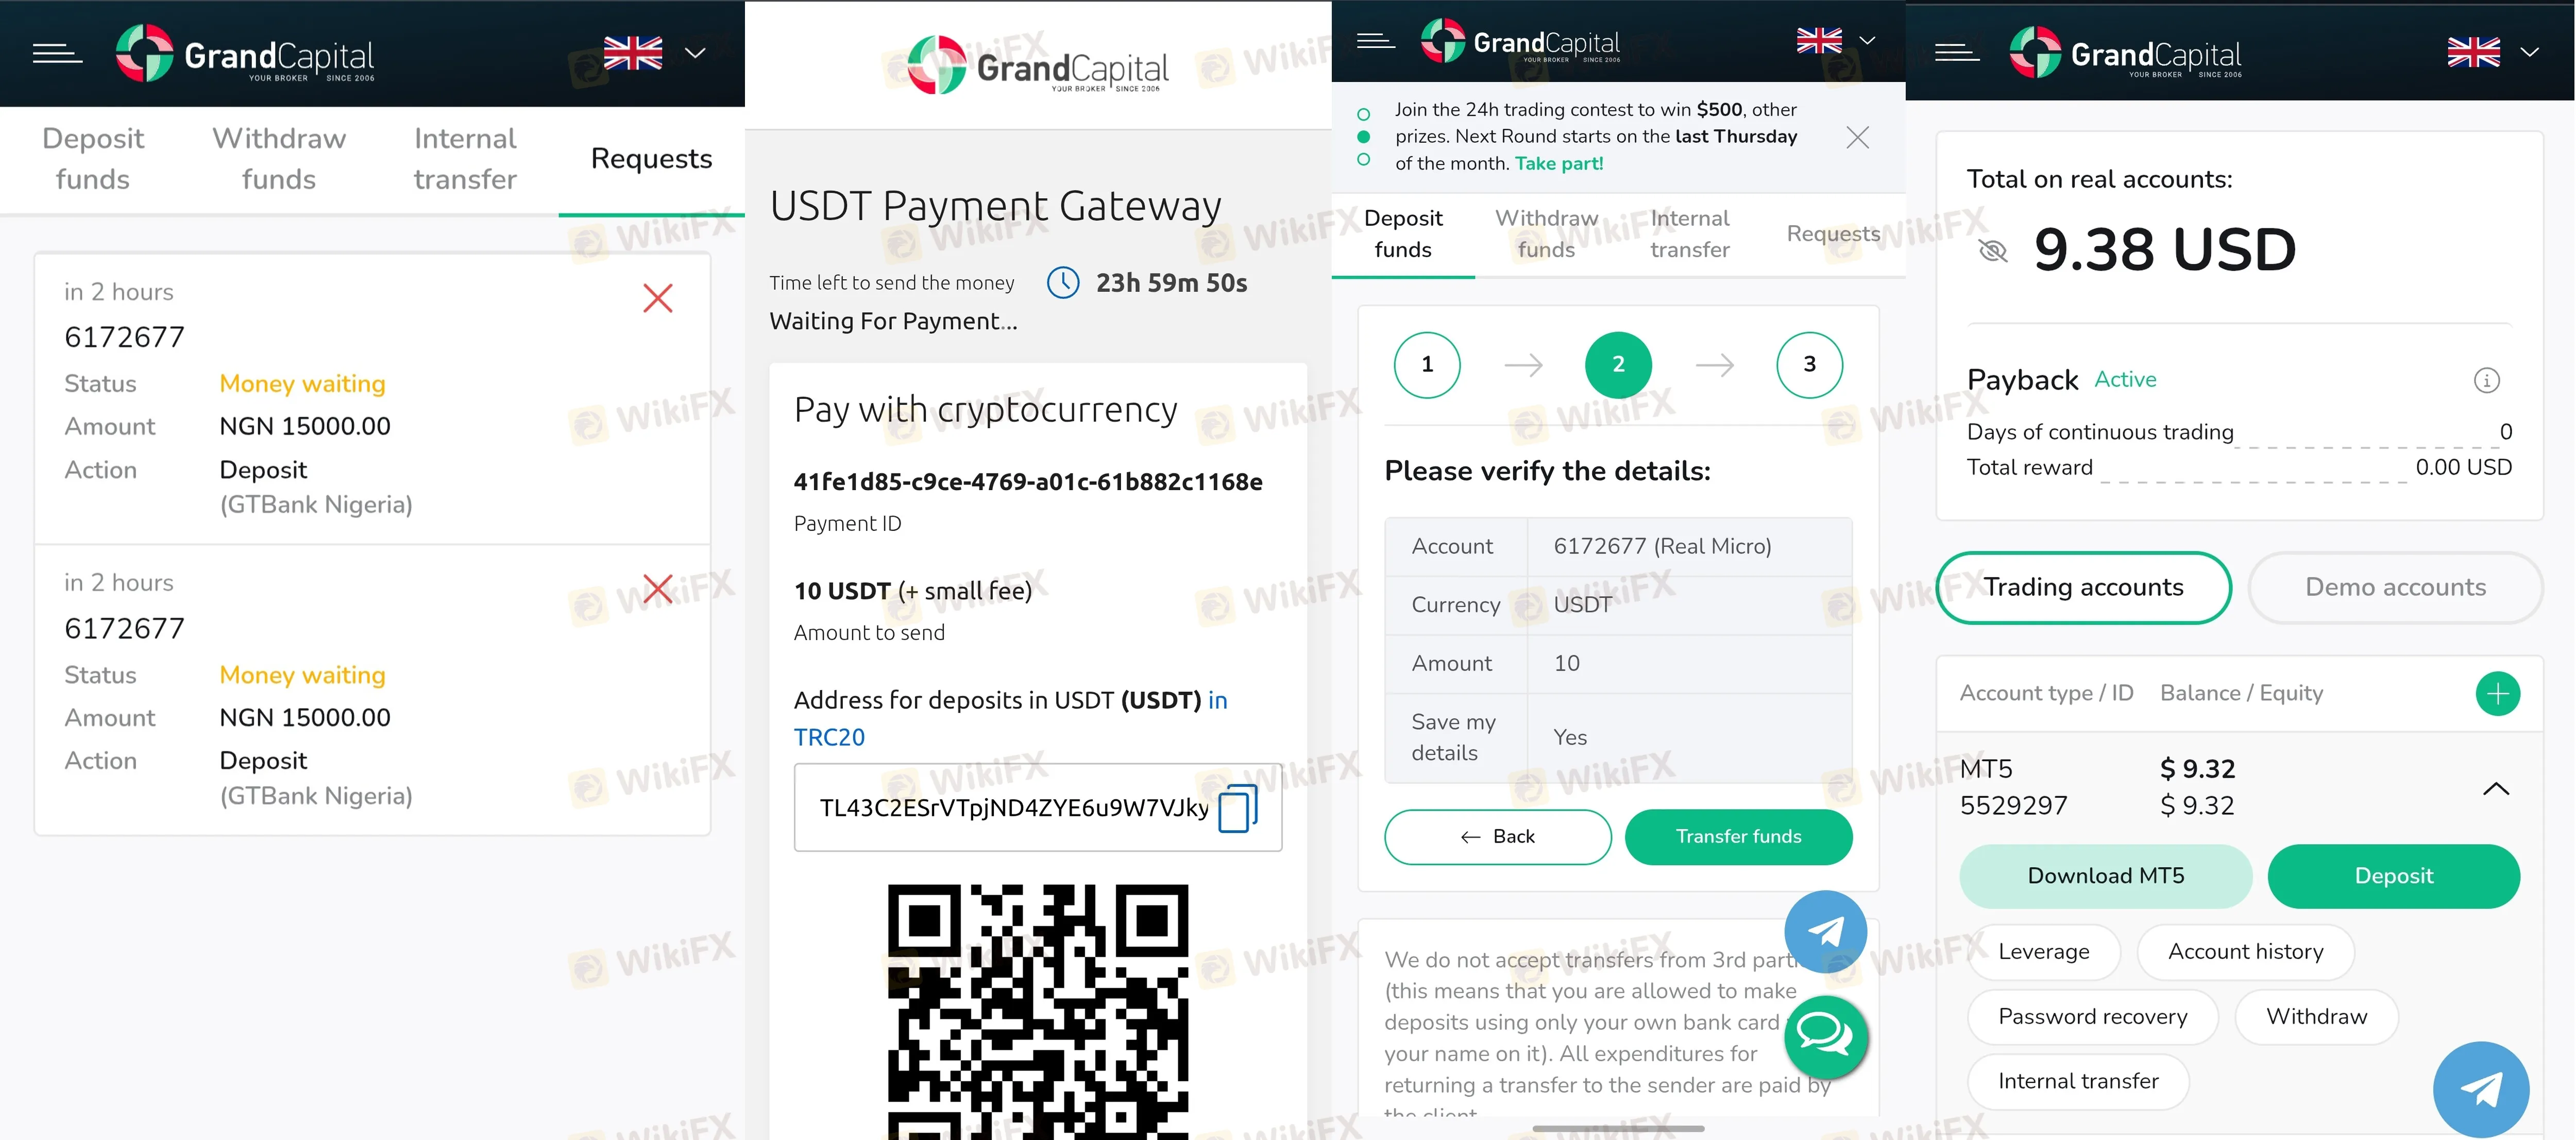
Task: Switch to Demo accounts tab
Action: pyautogui.click(x=2394, y=588)
